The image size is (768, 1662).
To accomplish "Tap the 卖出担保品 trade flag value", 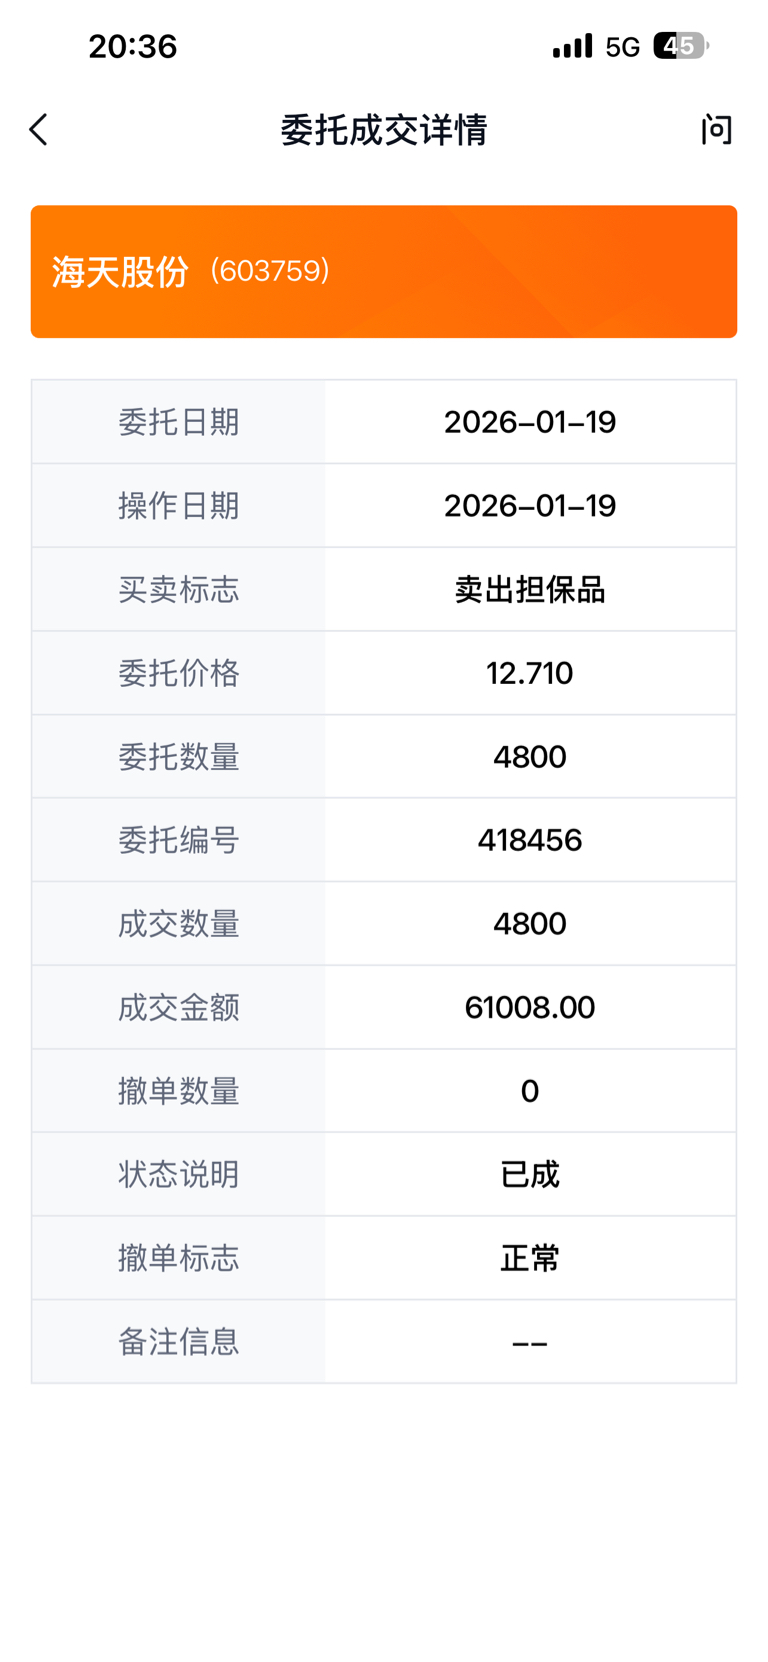I will 530,590.
